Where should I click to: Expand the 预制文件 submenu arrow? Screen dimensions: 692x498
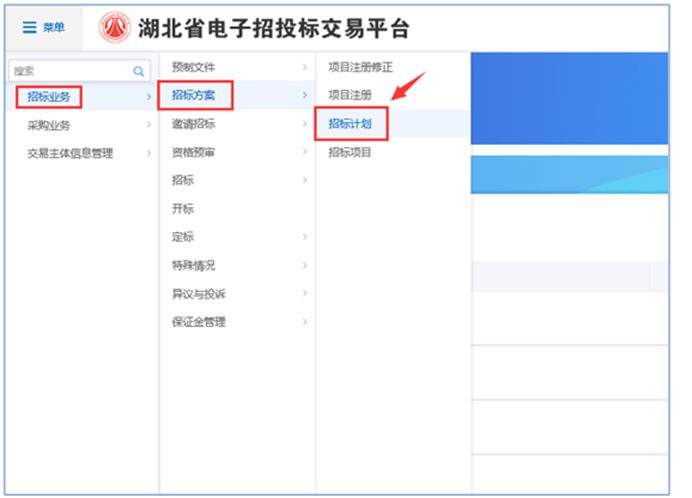click(304, 67)
